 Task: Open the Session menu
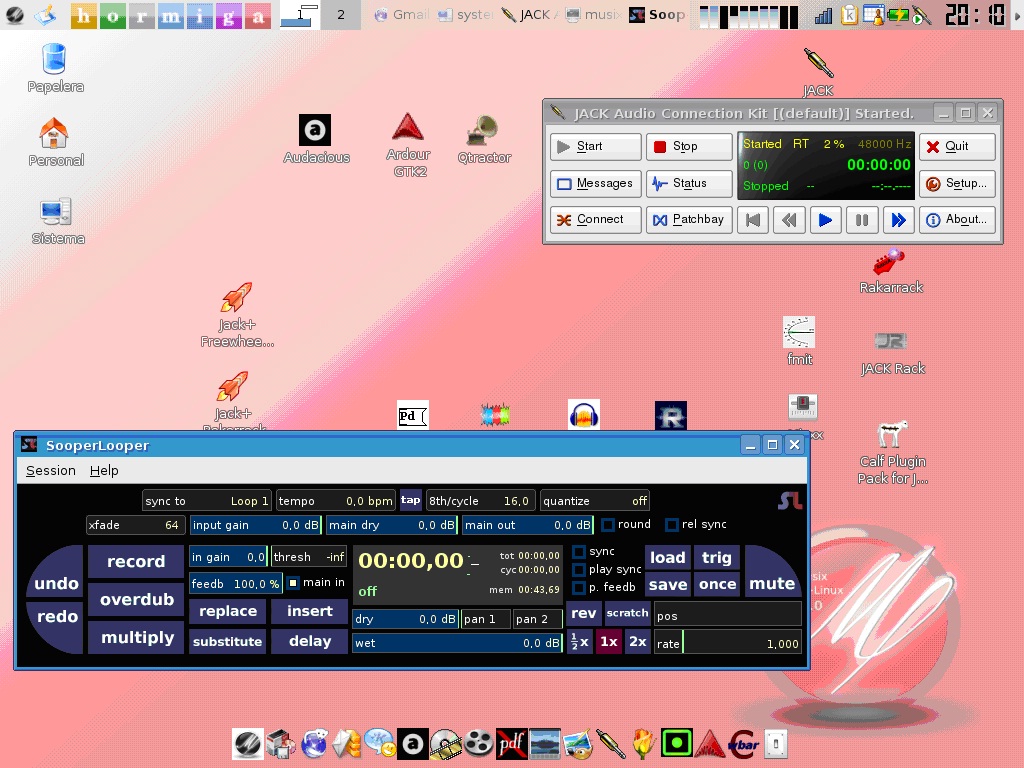50,470
